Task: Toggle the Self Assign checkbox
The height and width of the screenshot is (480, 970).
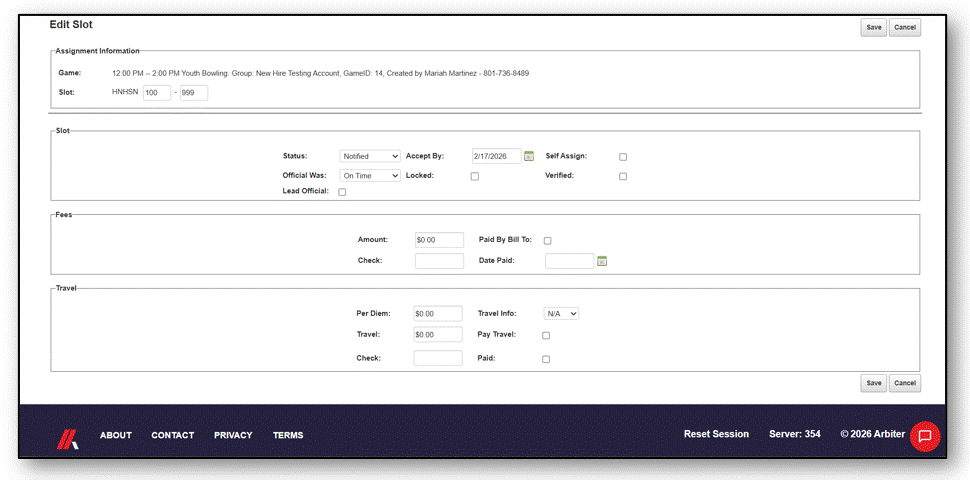Action: (623, 157)
